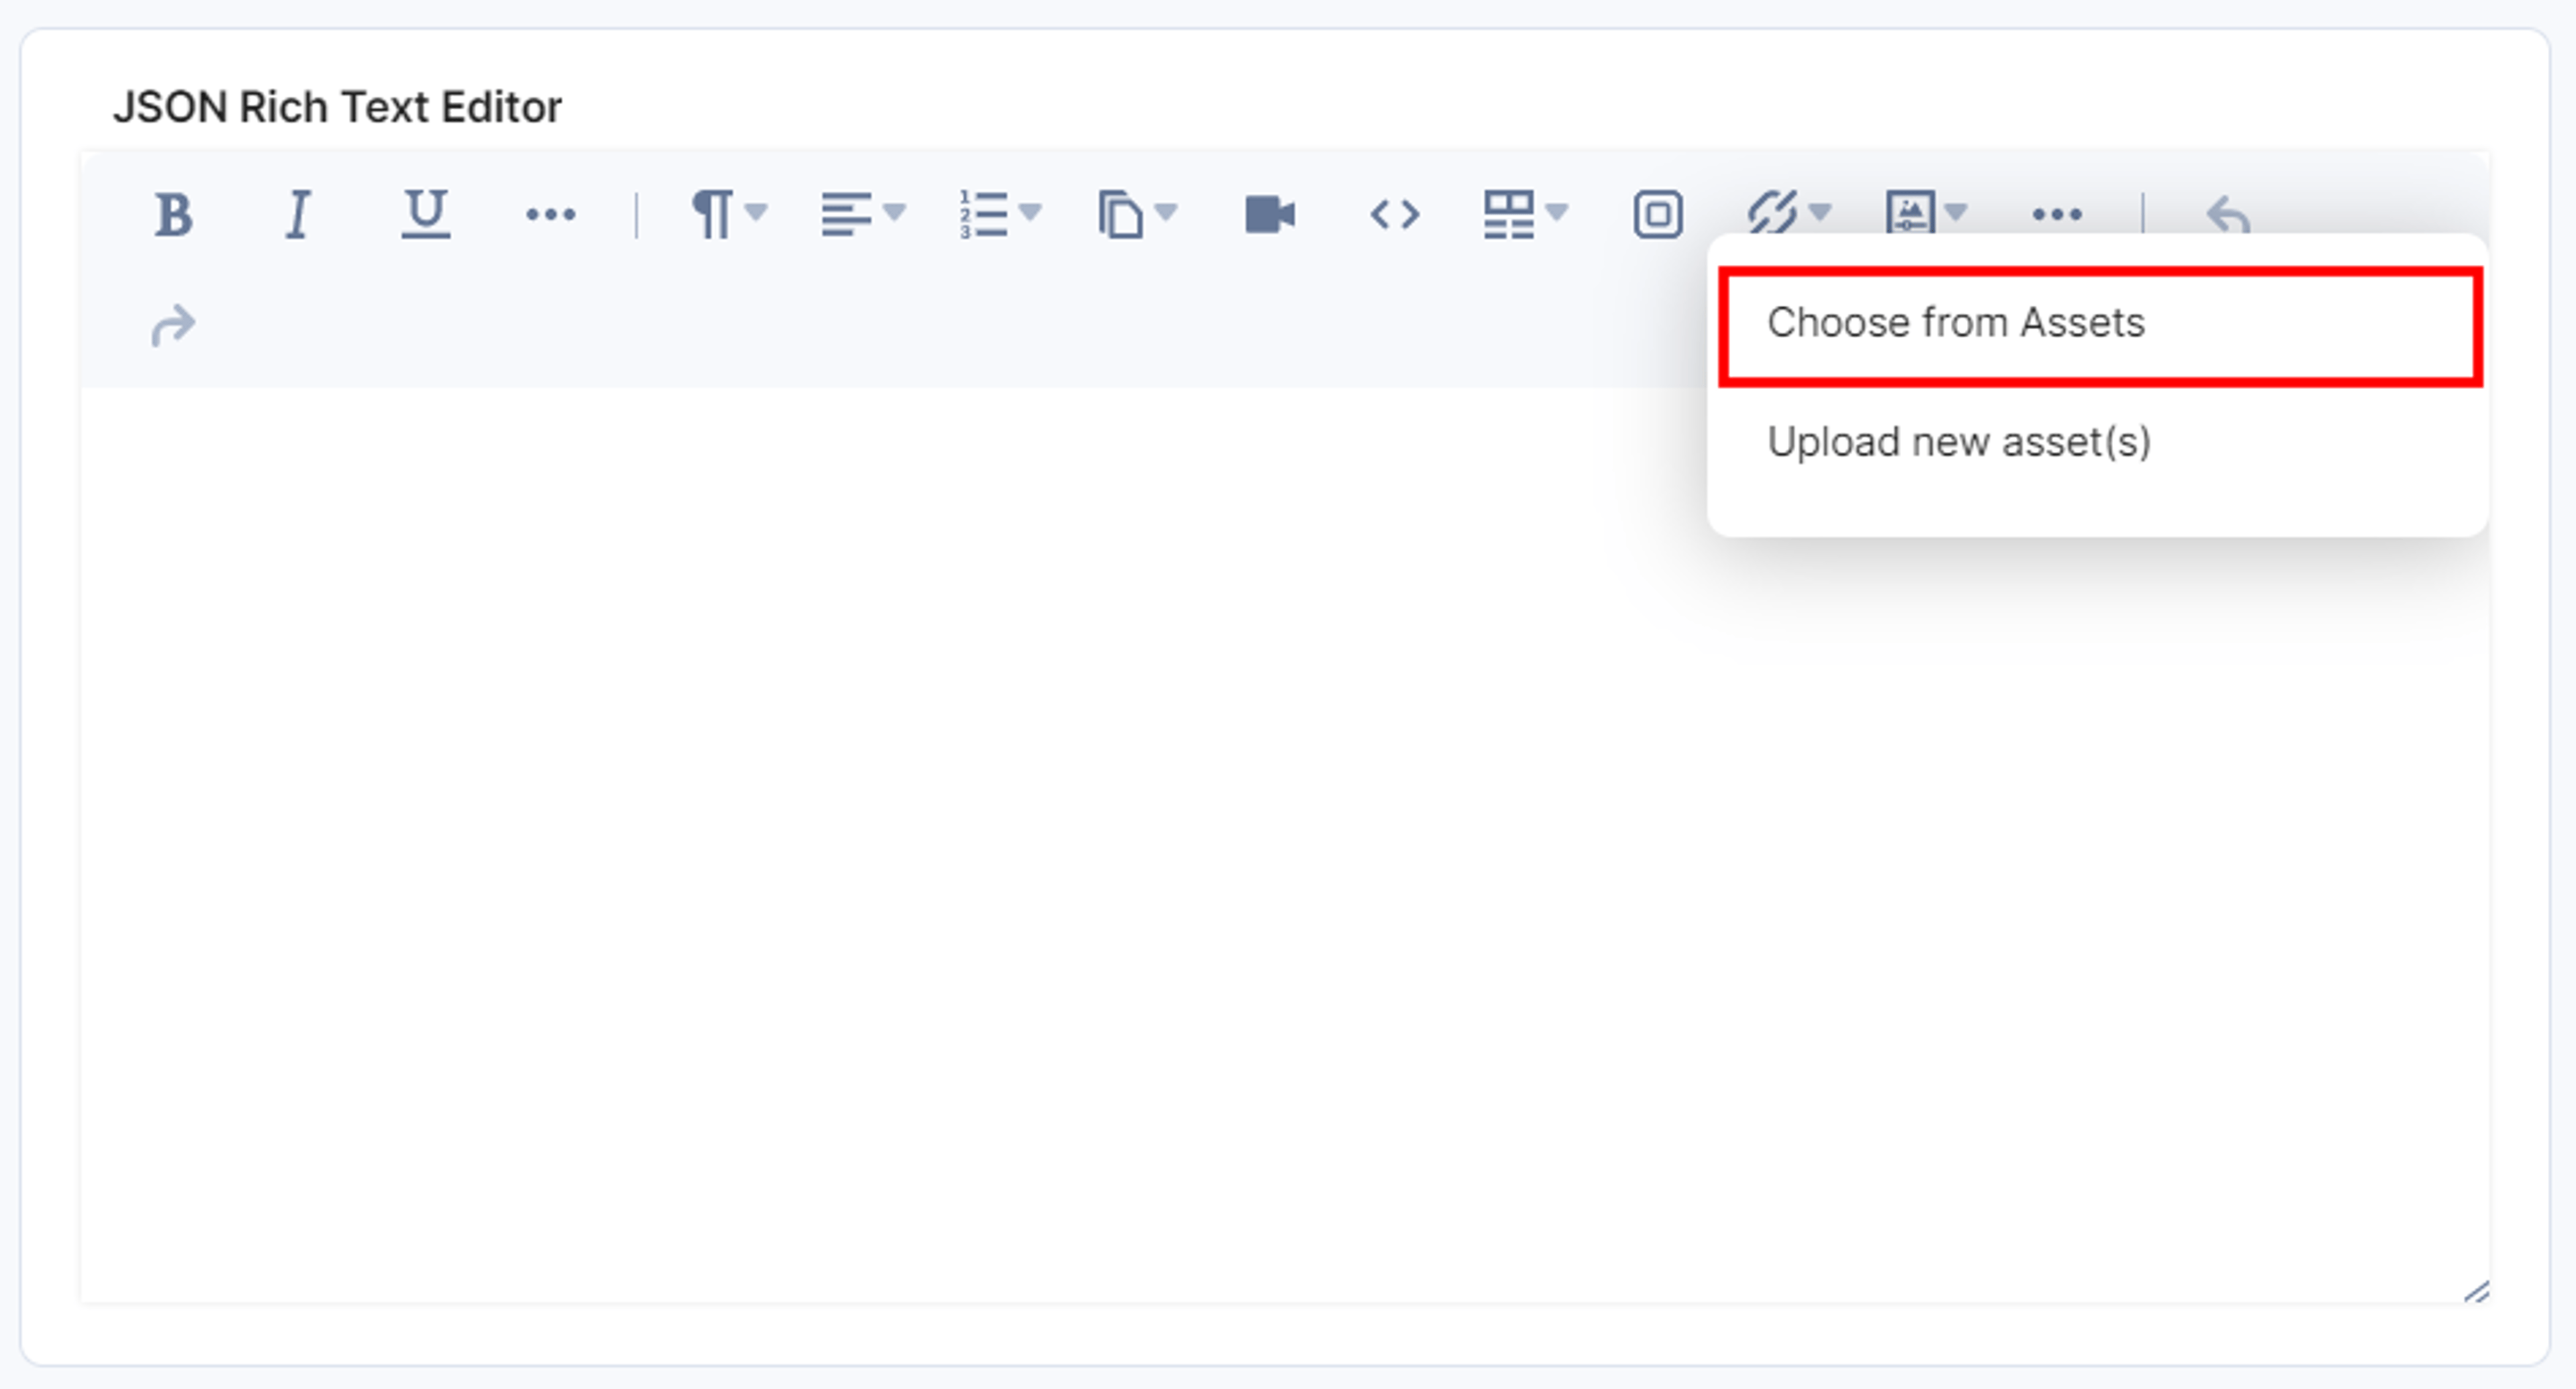Image resolution: width=2576 pixels, height=1389 pixels.
Task: Click the numbered list icon
Action: tap(982, 214)
